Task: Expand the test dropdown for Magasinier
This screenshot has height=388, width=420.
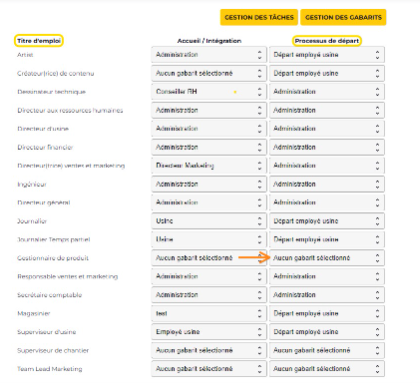Action: (x=209, y=313)
